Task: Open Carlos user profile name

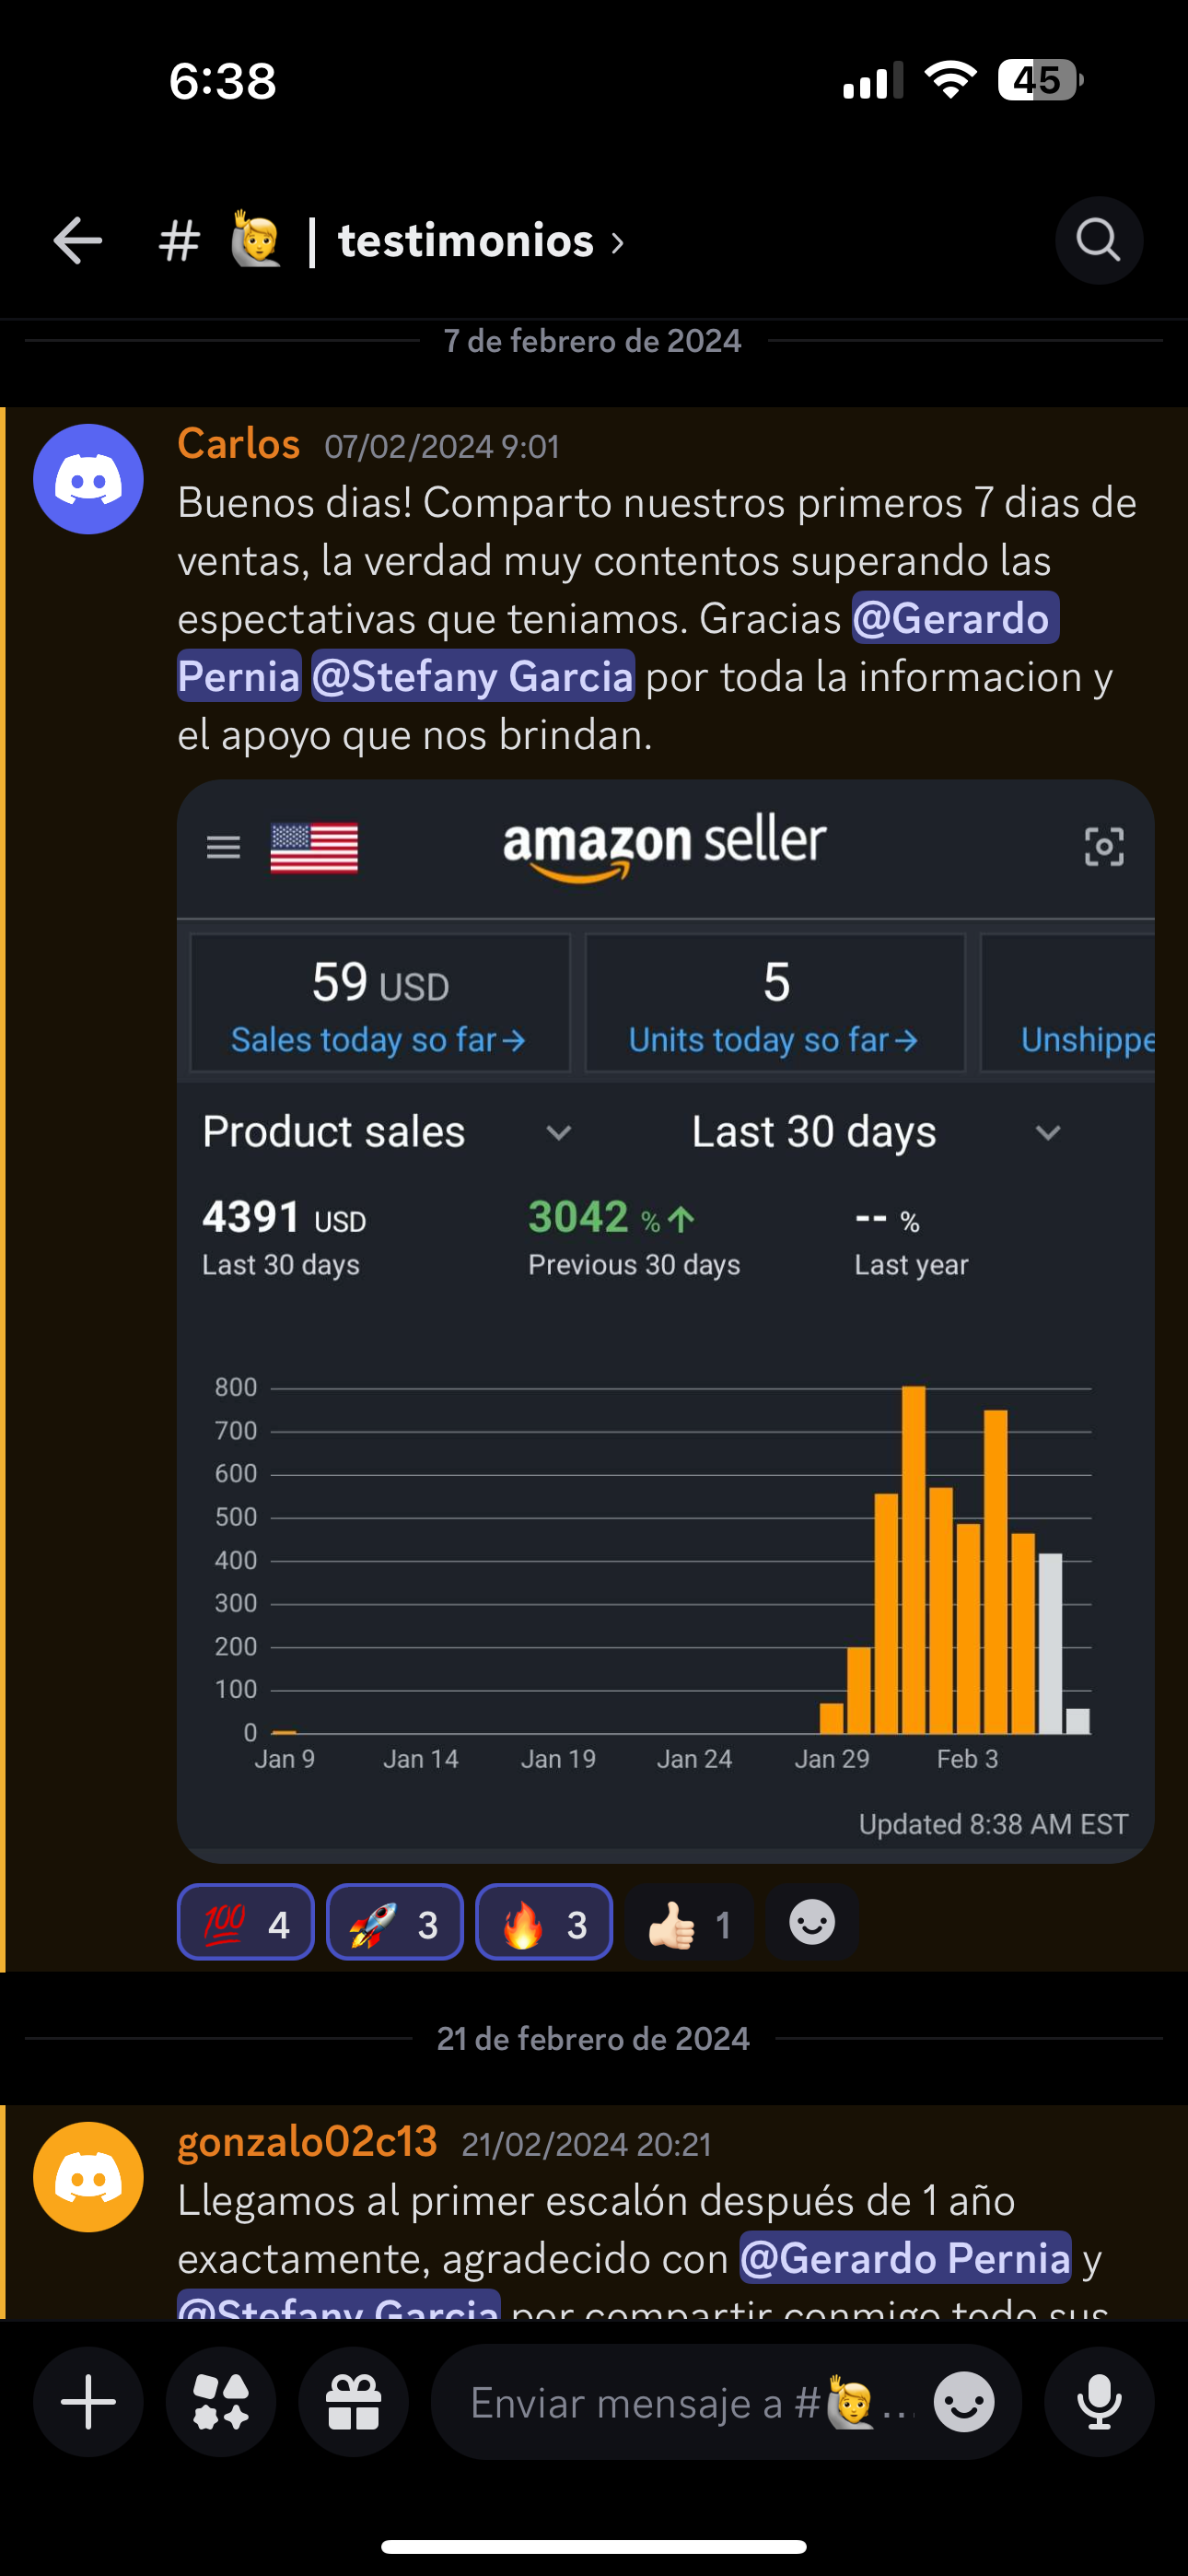Action: pyautogui.click(x=239, y=444)
